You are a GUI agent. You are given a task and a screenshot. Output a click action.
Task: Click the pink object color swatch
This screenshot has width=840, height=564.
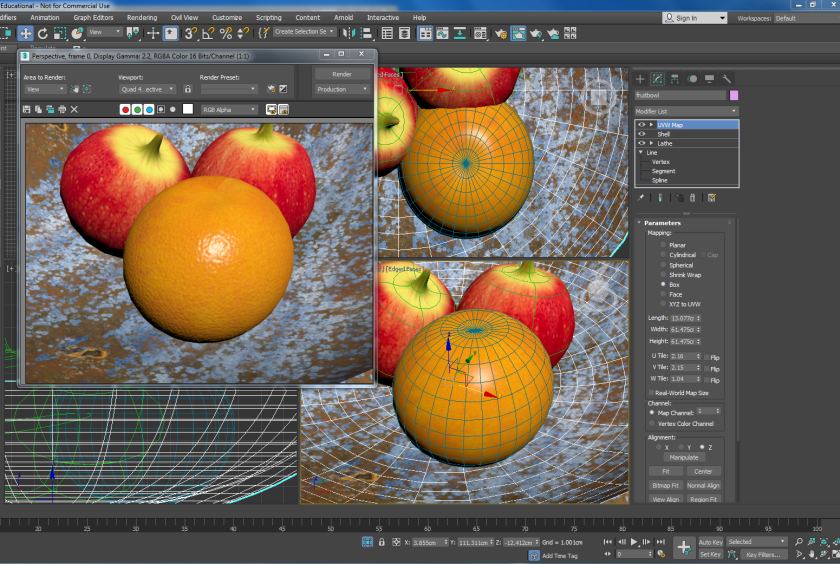(x=734, y=95)
